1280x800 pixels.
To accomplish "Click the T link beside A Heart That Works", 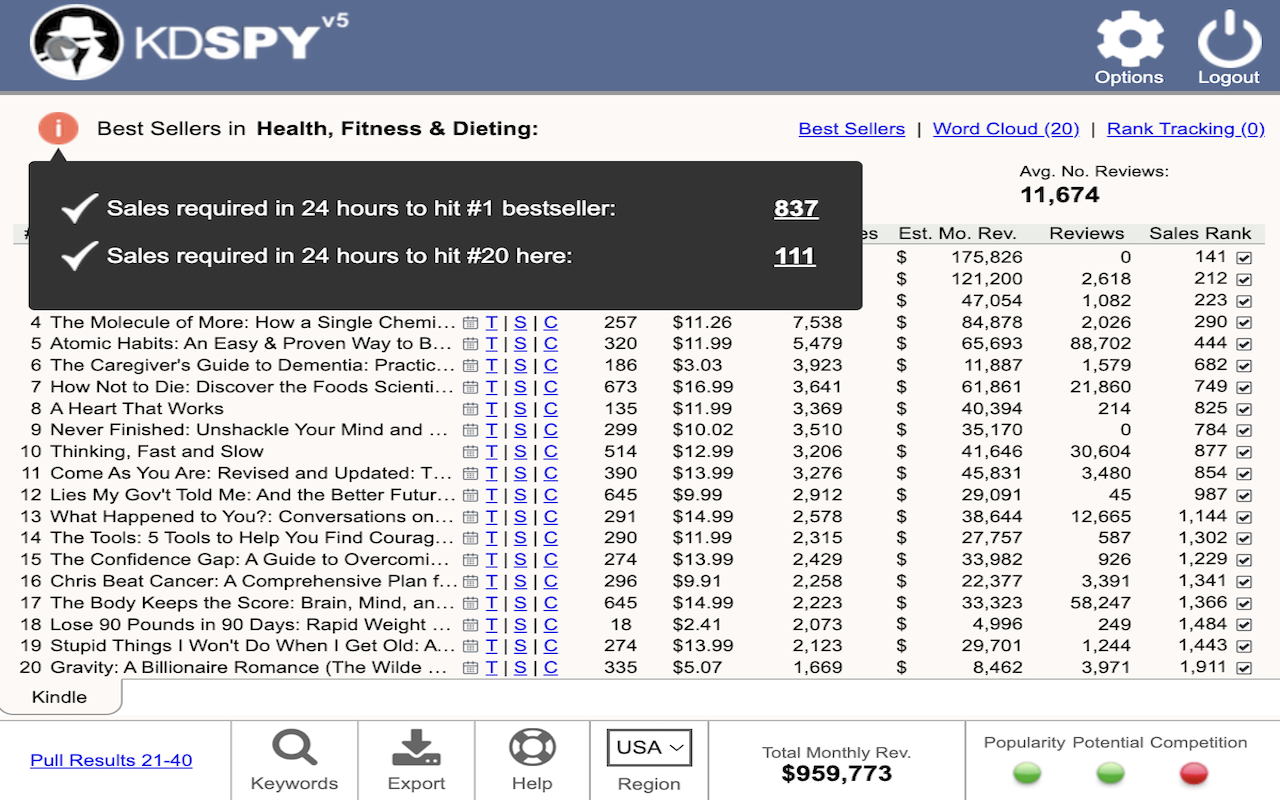I will click(492, 408).
